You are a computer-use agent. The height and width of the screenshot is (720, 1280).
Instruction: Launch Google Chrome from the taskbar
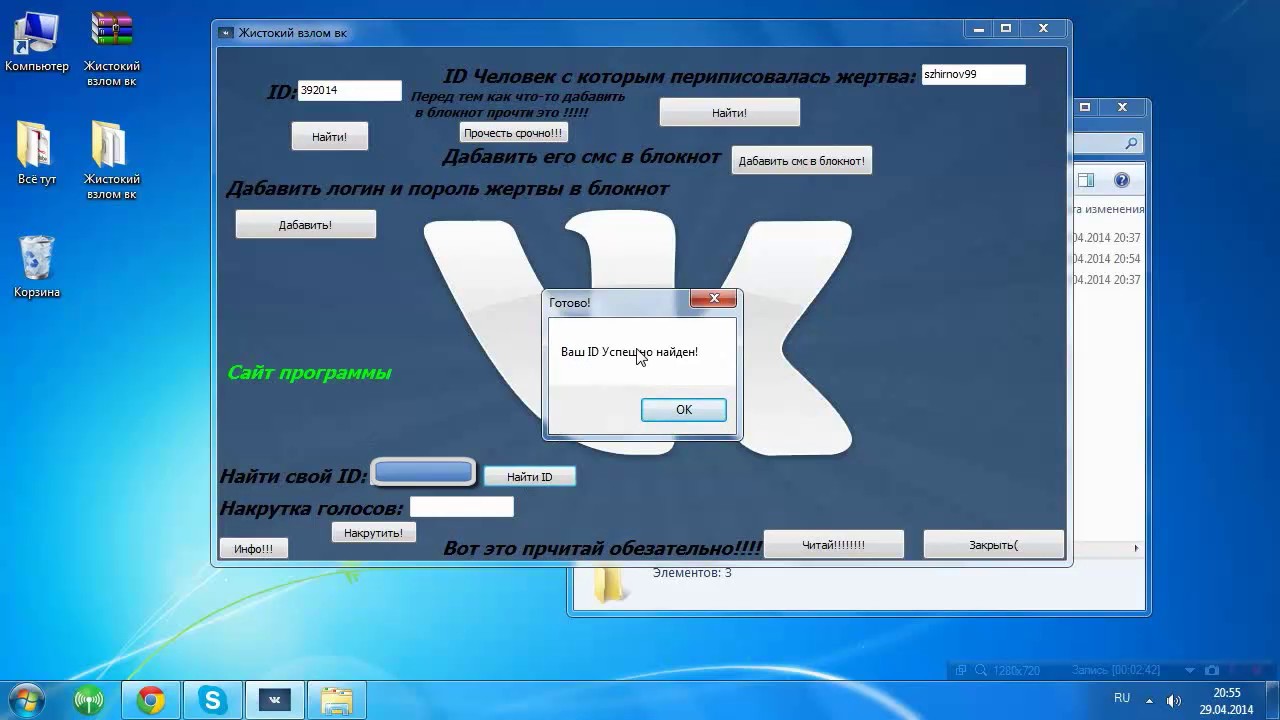[x=151, y=701]
